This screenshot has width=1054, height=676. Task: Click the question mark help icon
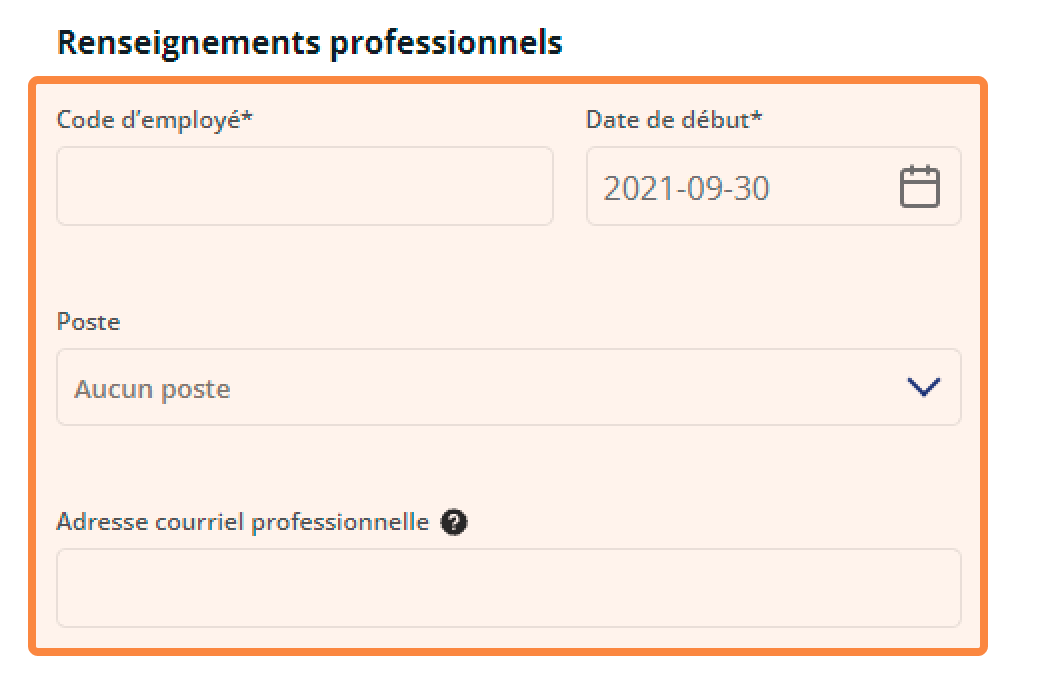point(454,522)
